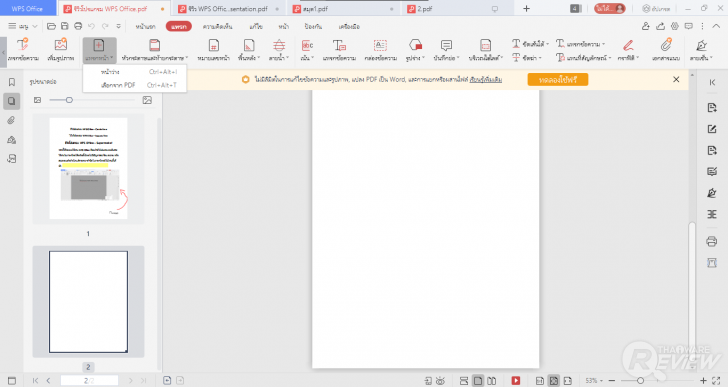
Task: Go to first page arrow
Action: click(x=35, y=381)
